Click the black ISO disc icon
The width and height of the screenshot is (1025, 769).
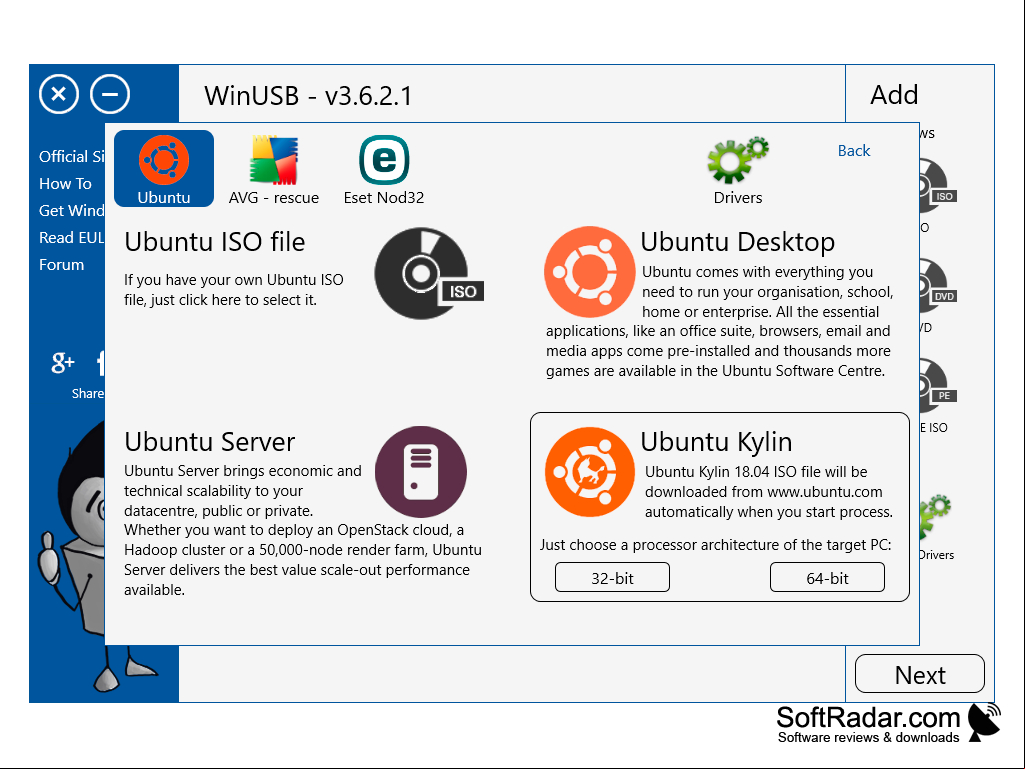[429, 273]
